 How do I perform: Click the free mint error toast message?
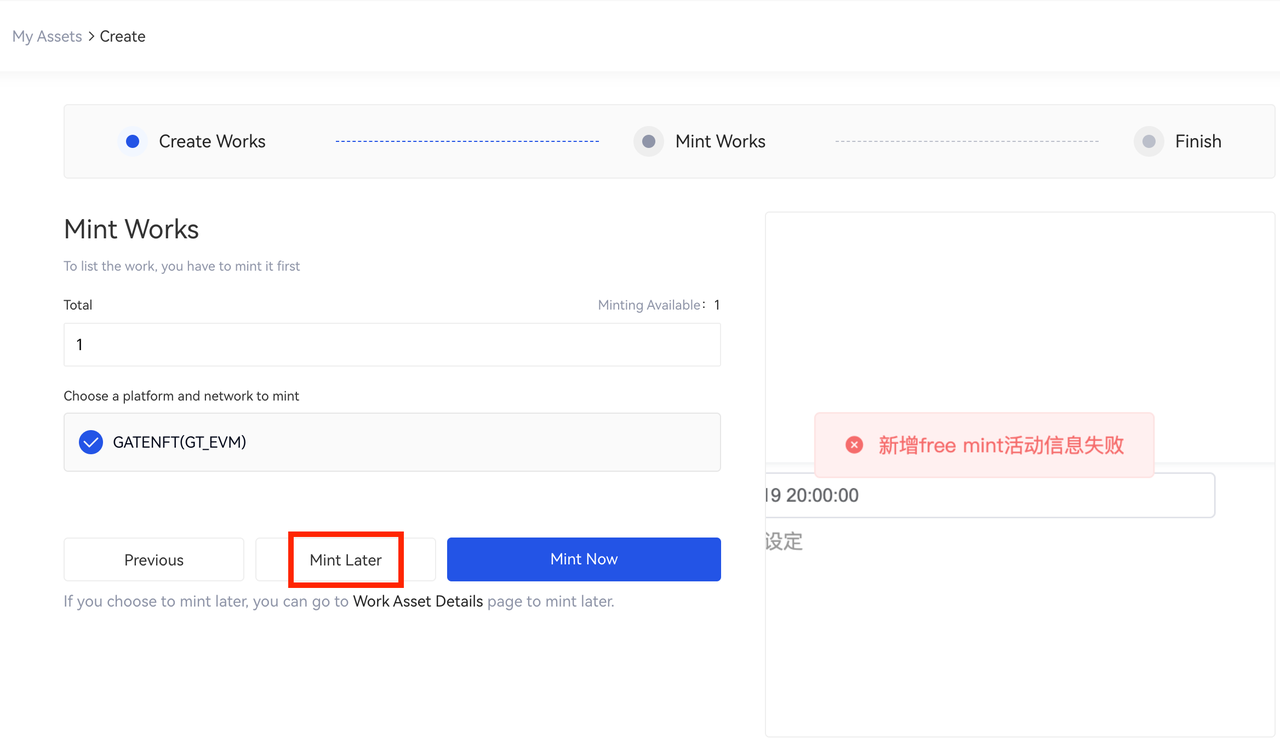(1000, 445)
